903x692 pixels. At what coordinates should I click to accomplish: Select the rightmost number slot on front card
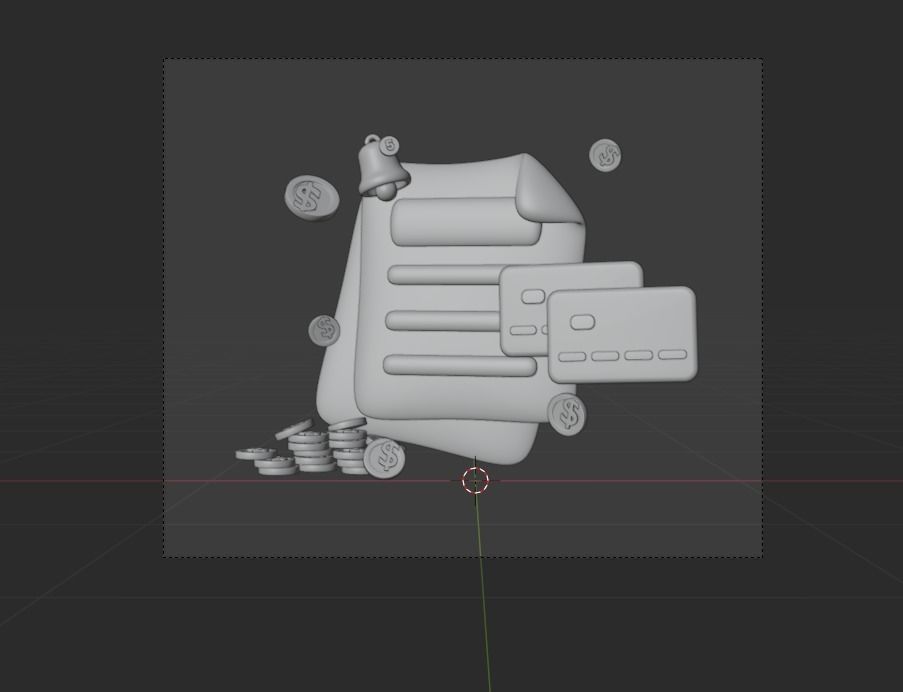click(x=673, y=355)
